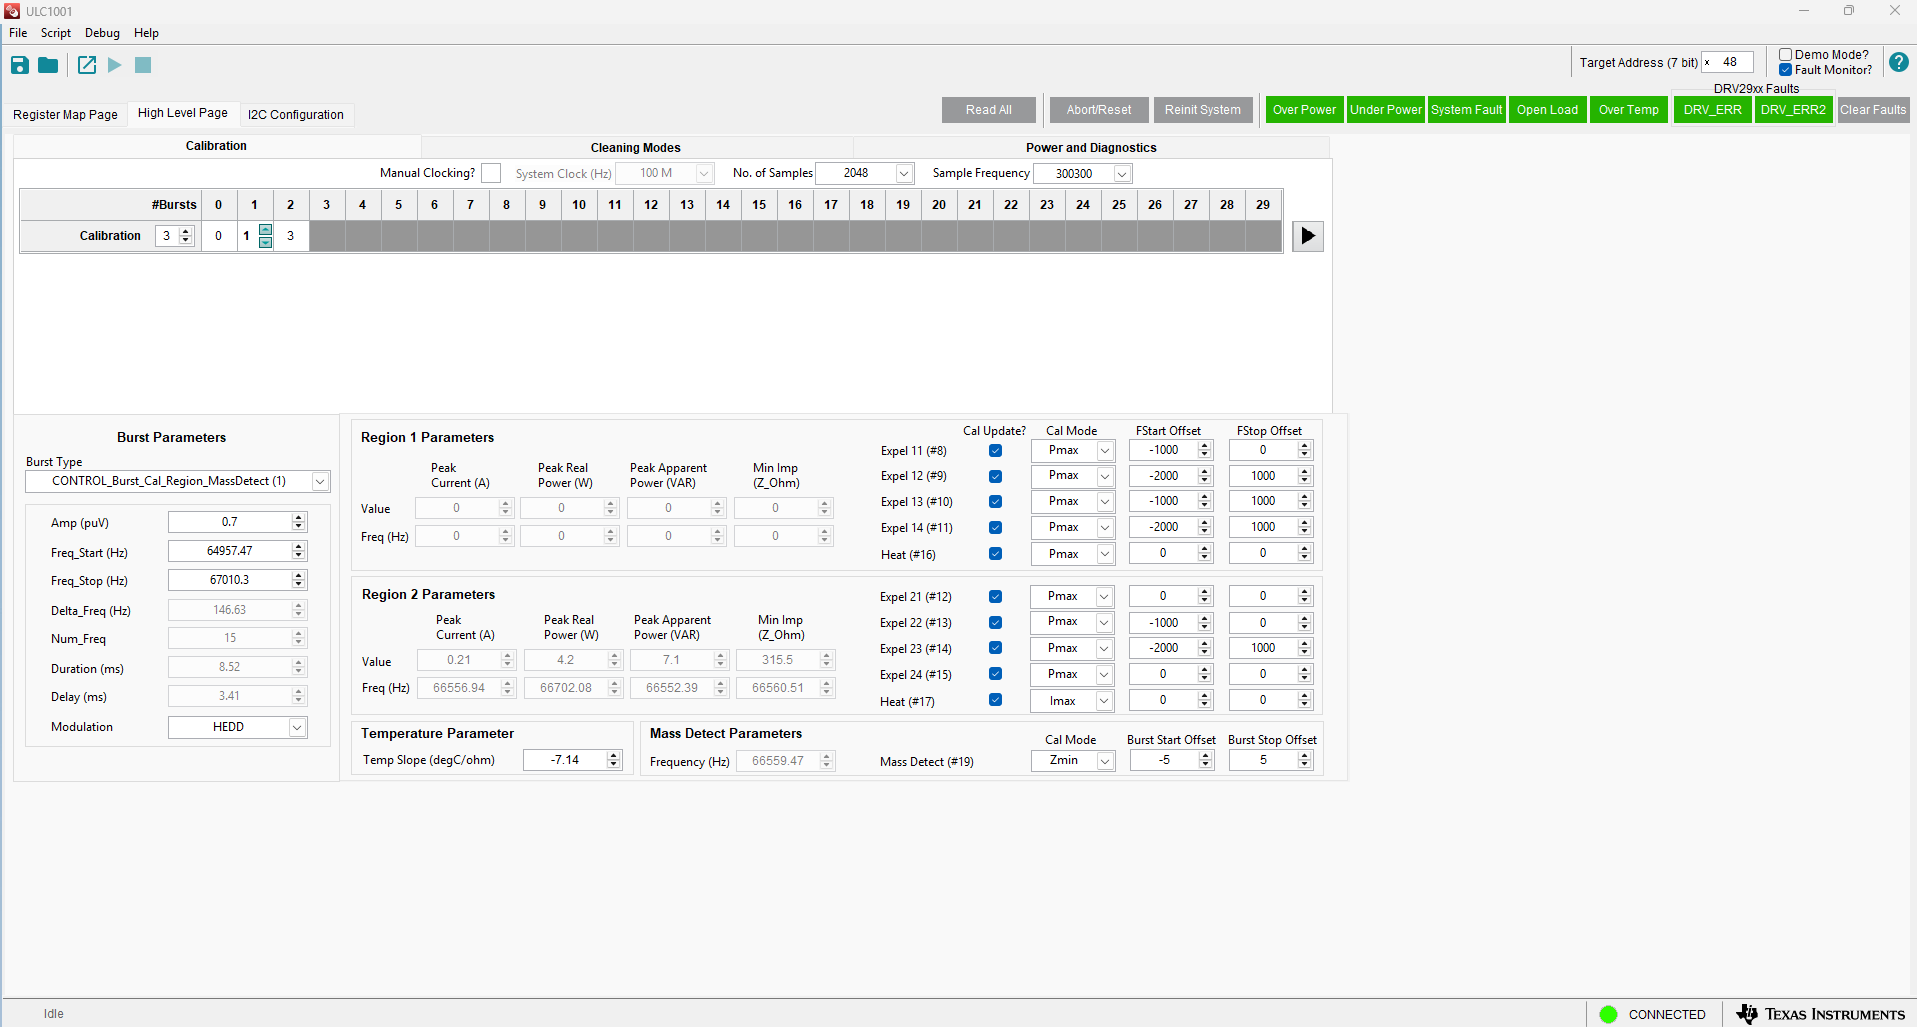Click the Clear Faults button

(x=1872, y=110)
